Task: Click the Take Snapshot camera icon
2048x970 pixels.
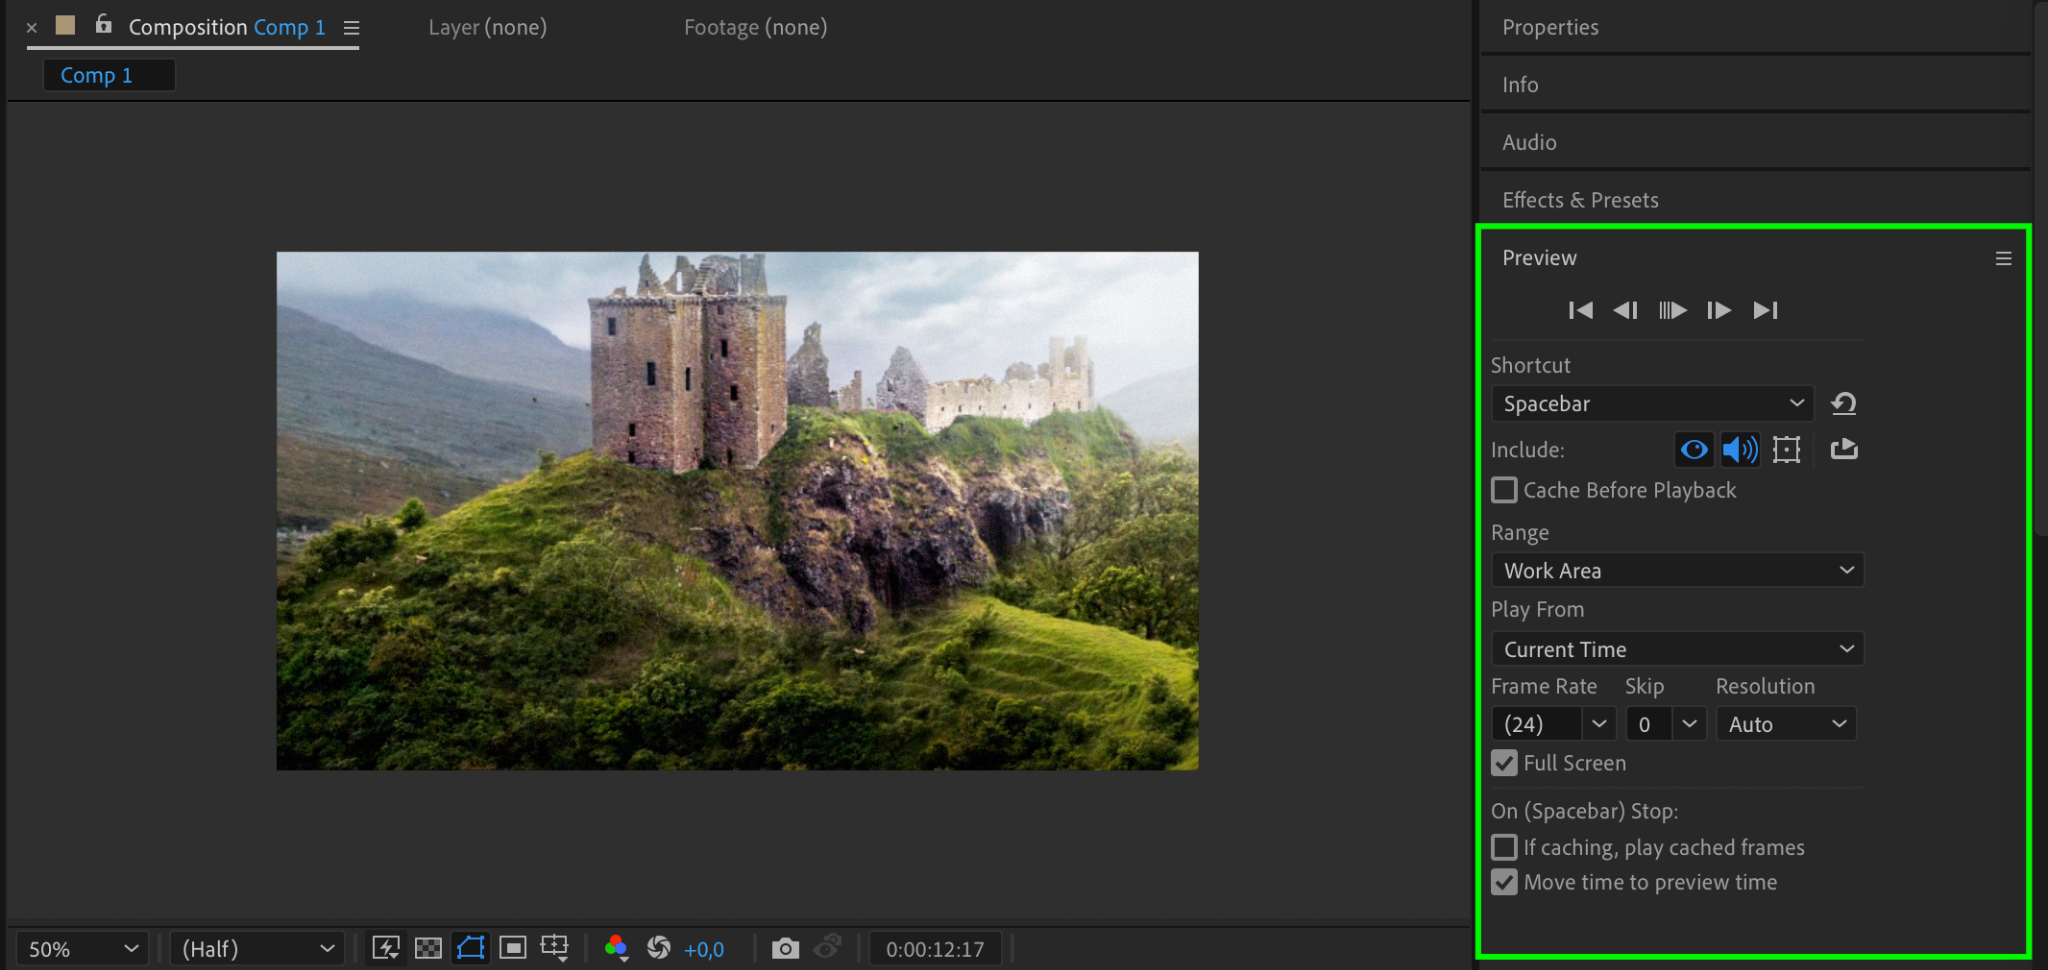Action: (x=785, y=948)
